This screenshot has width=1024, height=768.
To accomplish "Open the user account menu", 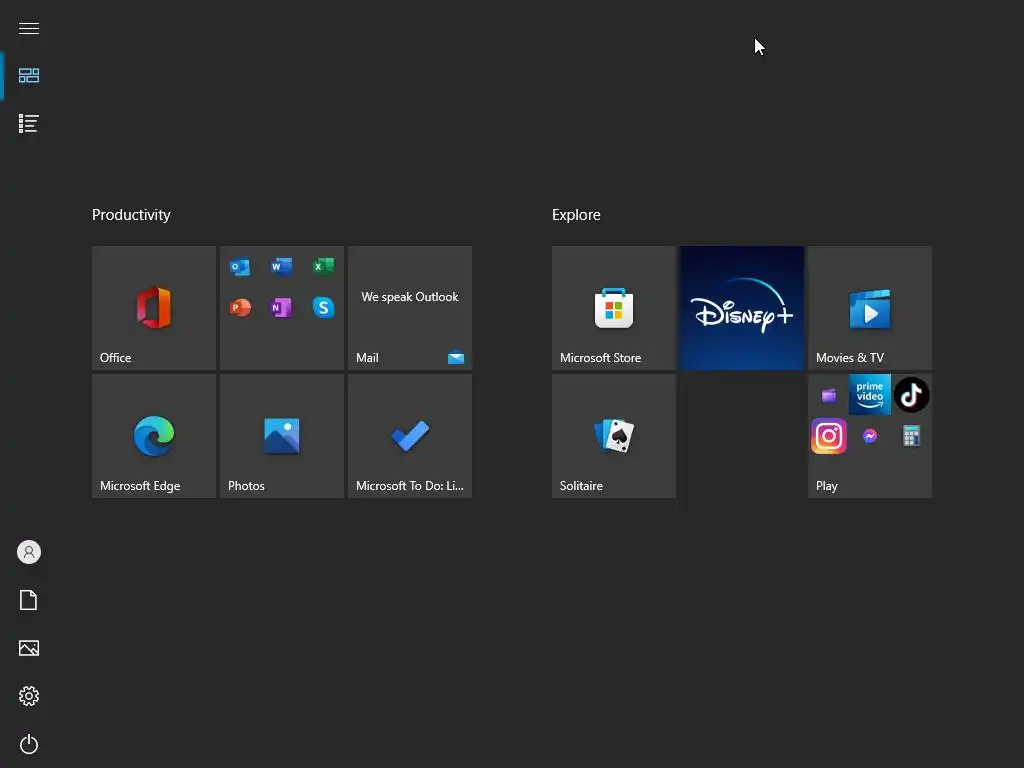I will pyautogui.click(x=29, y=552).
